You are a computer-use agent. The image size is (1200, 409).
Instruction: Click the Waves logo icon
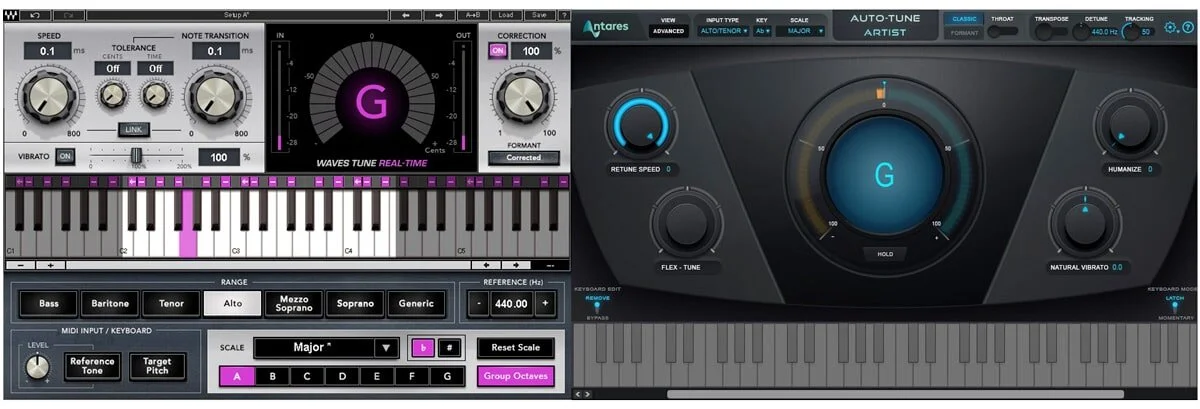pyautogui.click(x=9, y=16)
